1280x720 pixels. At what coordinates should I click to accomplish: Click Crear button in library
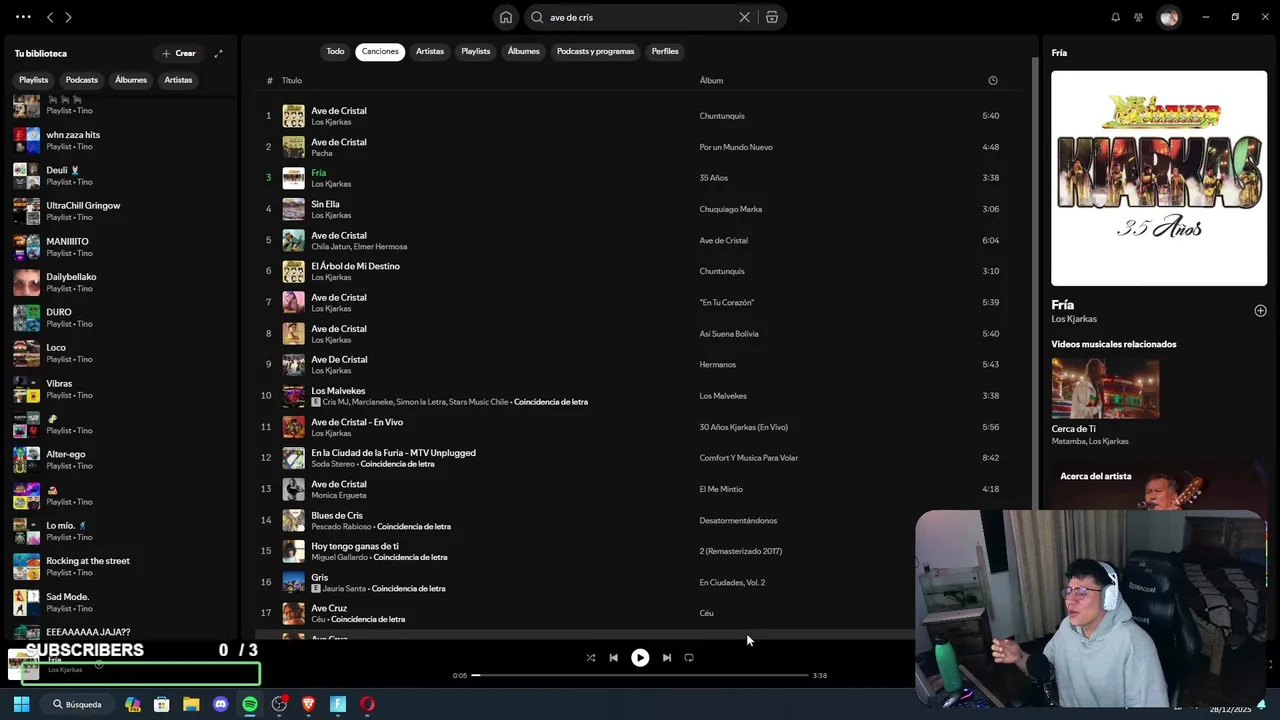(179, 53)
